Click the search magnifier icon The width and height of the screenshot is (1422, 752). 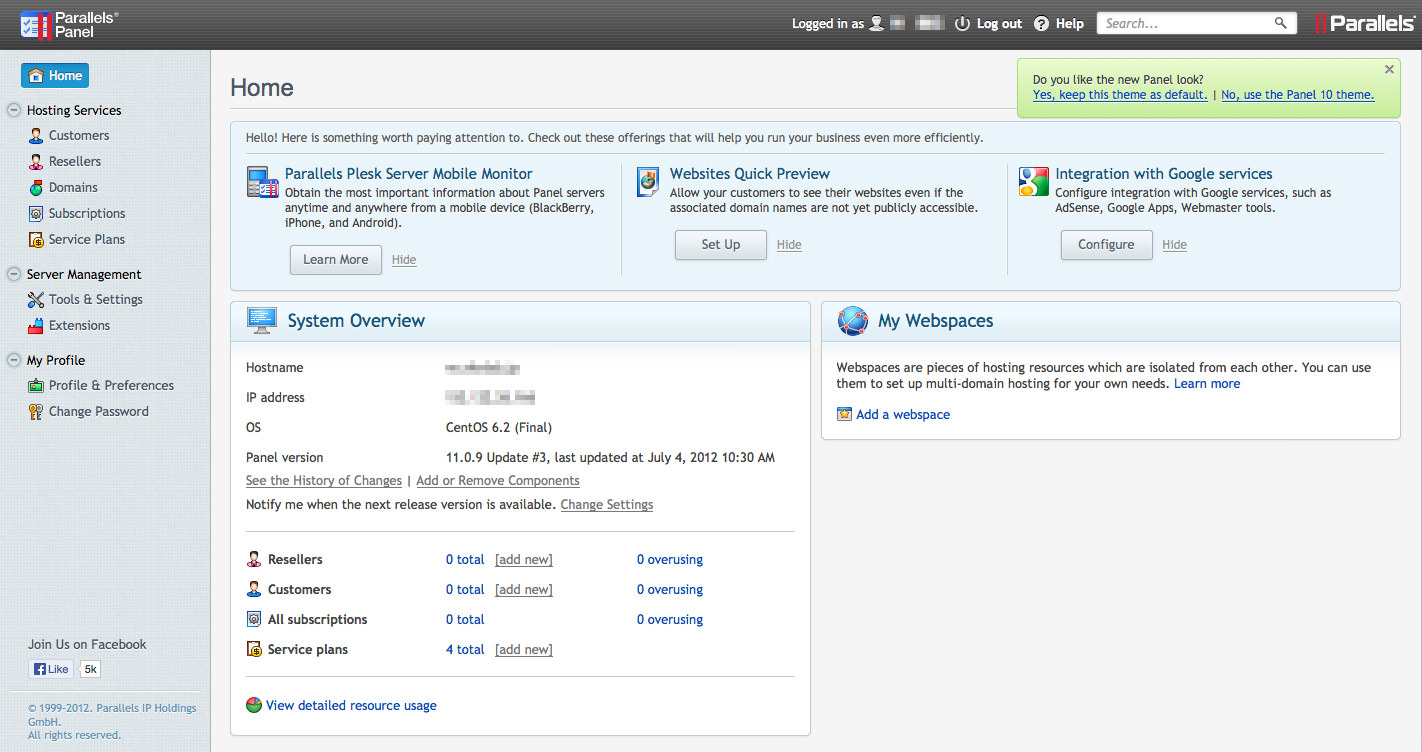point(1281,23)
